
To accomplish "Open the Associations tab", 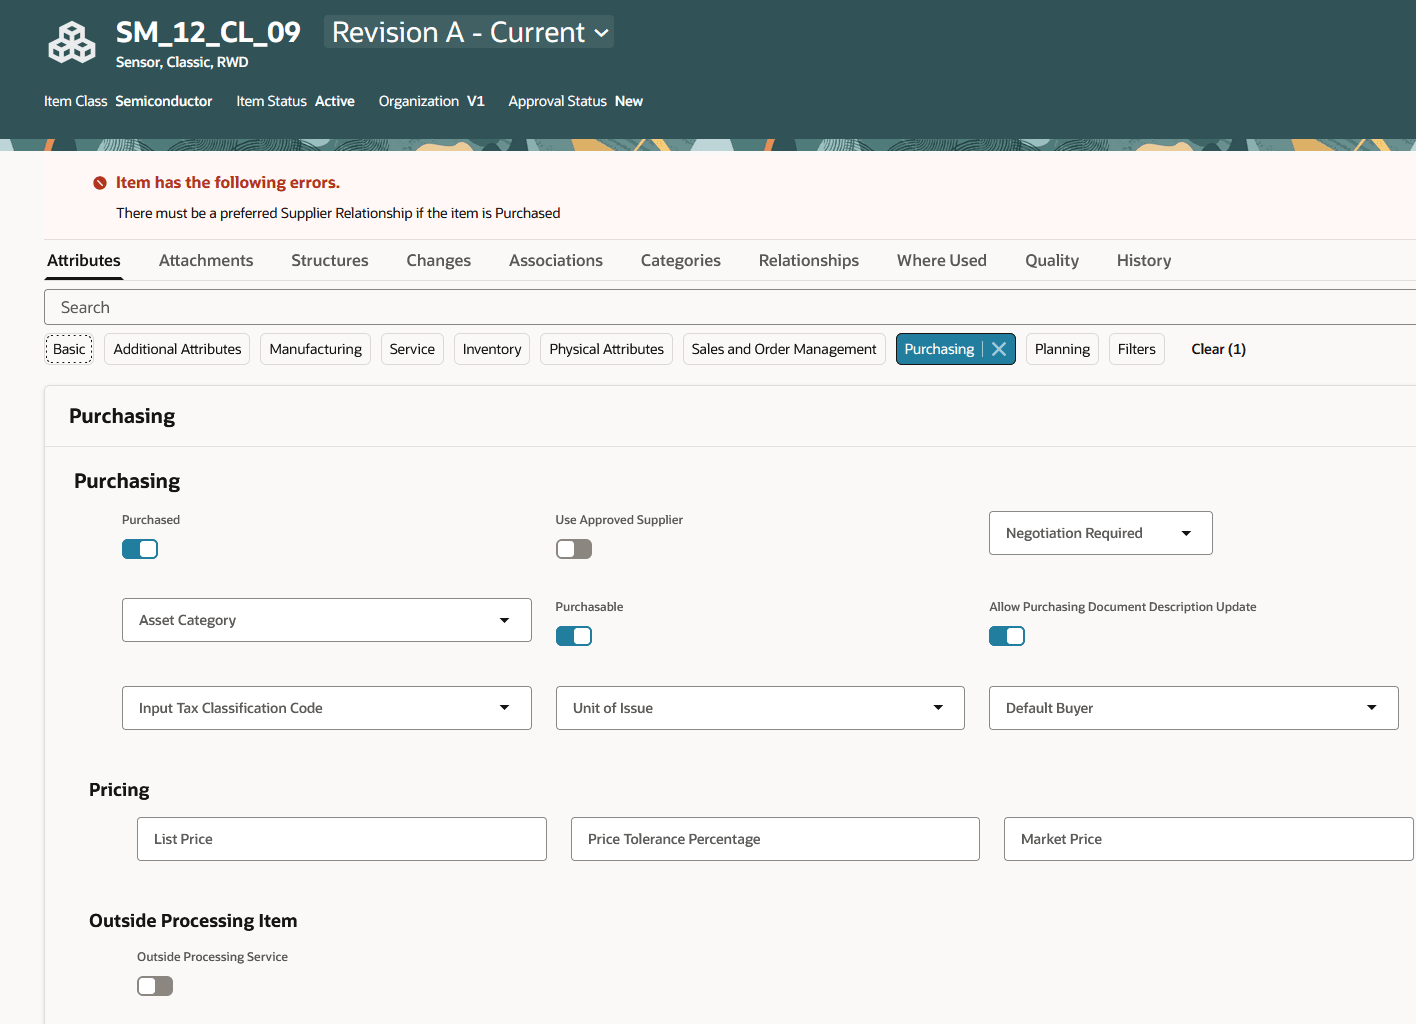I will [x=556, y=260].
